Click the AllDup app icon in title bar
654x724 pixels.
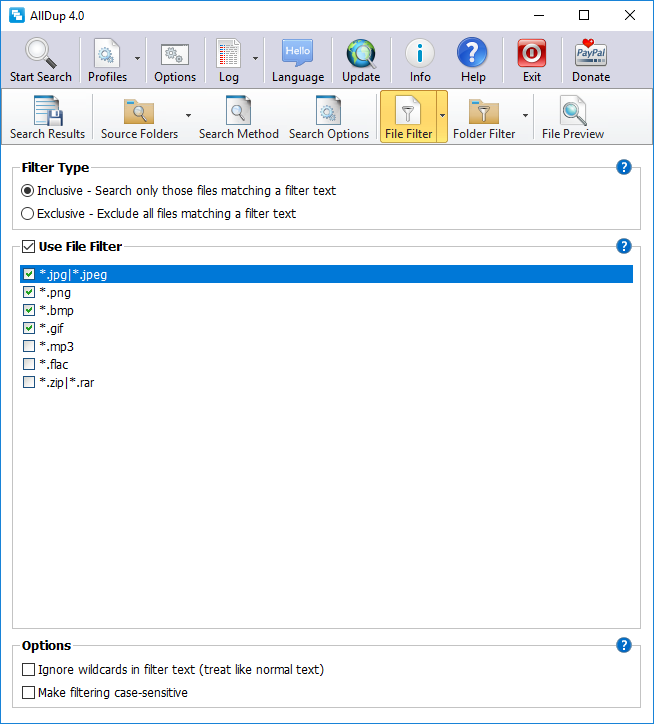coord(17,15)
